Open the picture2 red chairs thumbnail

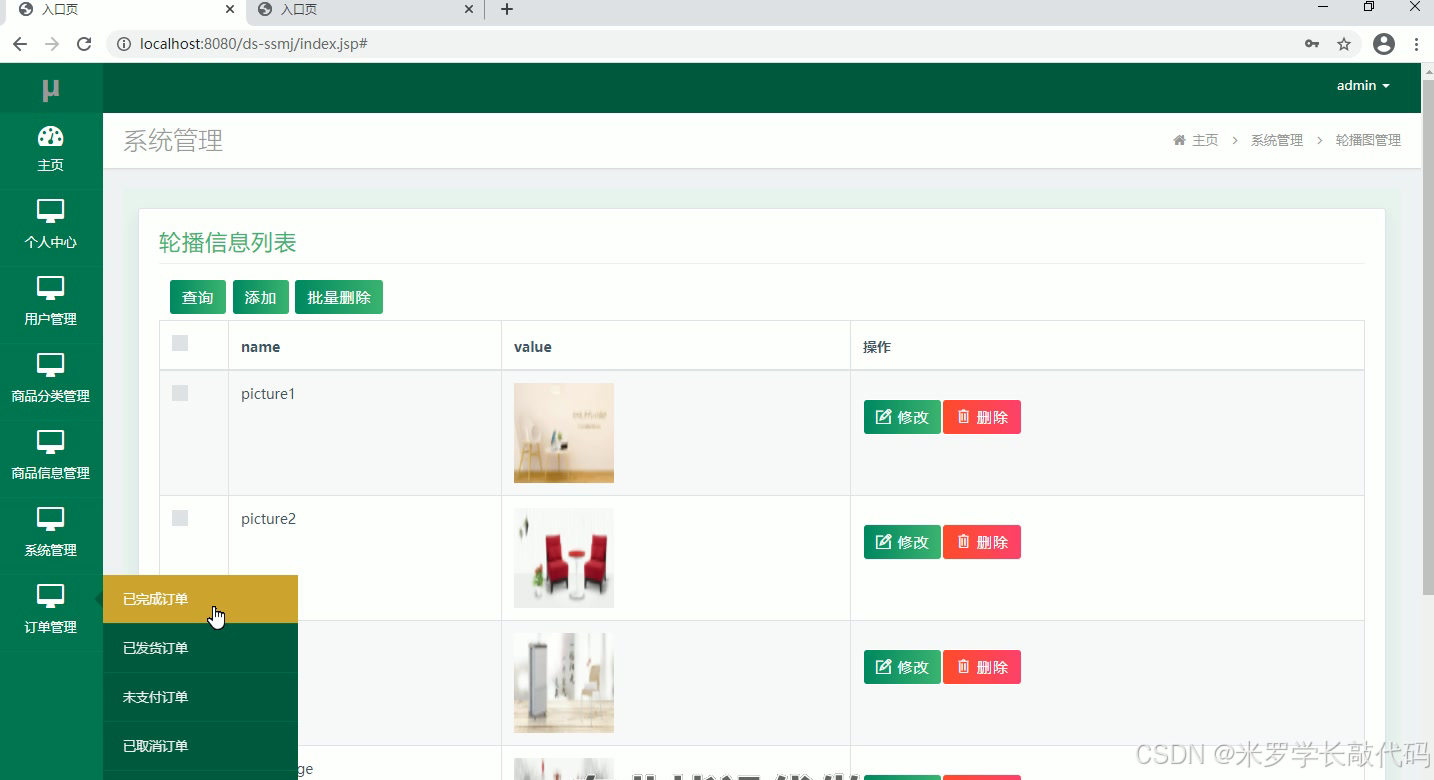(x=564, y=558)
